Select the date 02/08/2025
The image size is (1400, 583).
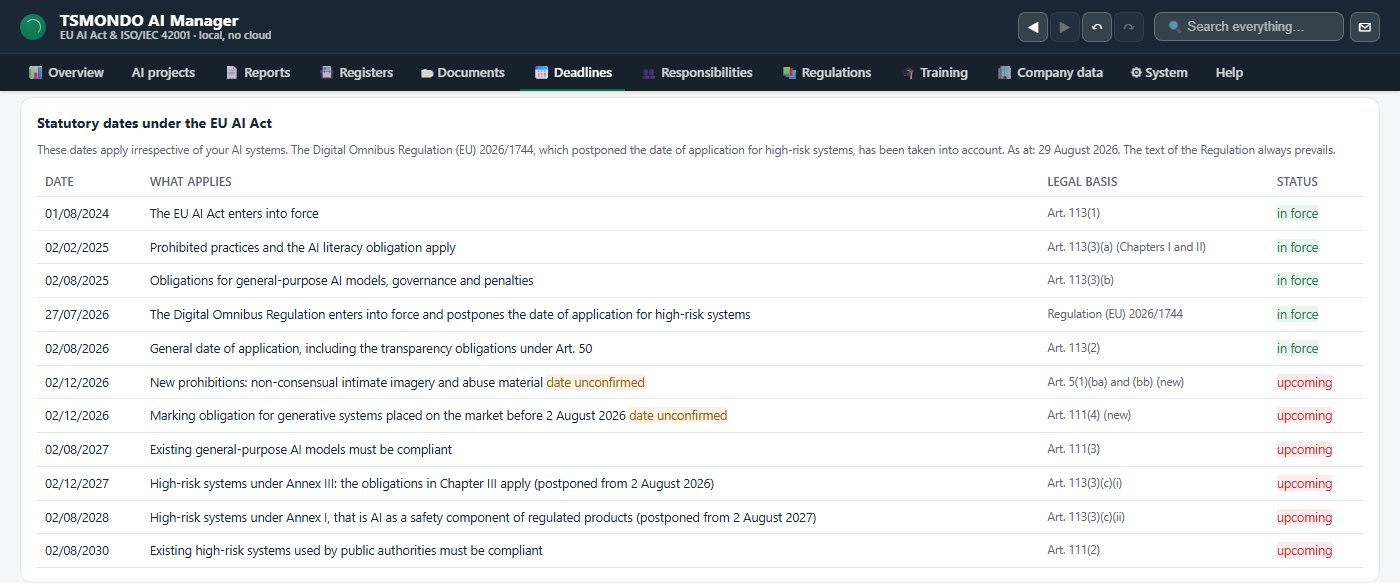(x=77, y=281)
